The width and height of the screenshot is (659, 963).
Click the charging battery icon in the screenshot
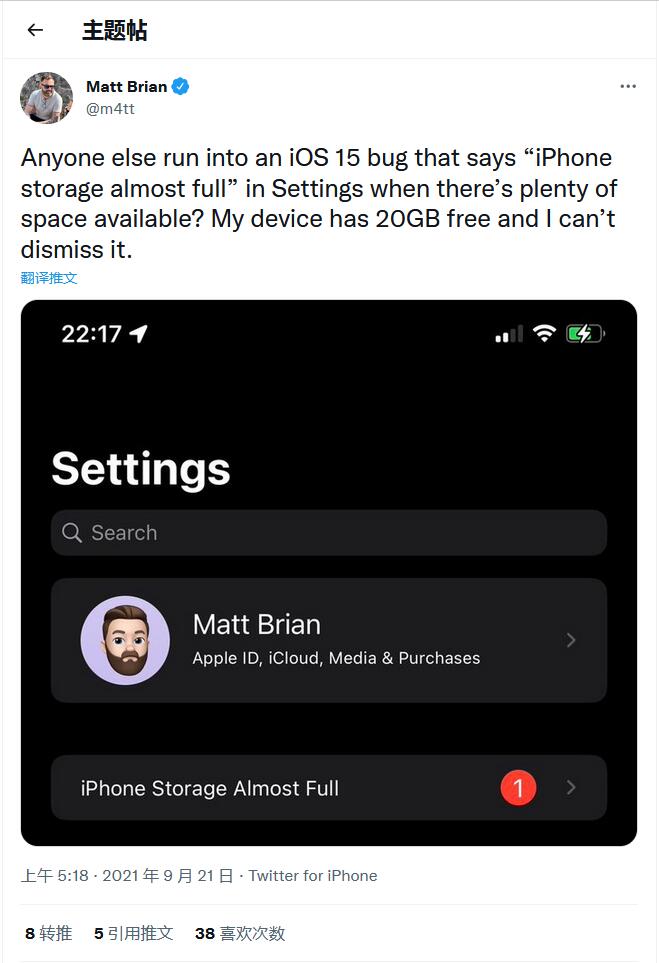pyautogui.click(x=585, y=333)
